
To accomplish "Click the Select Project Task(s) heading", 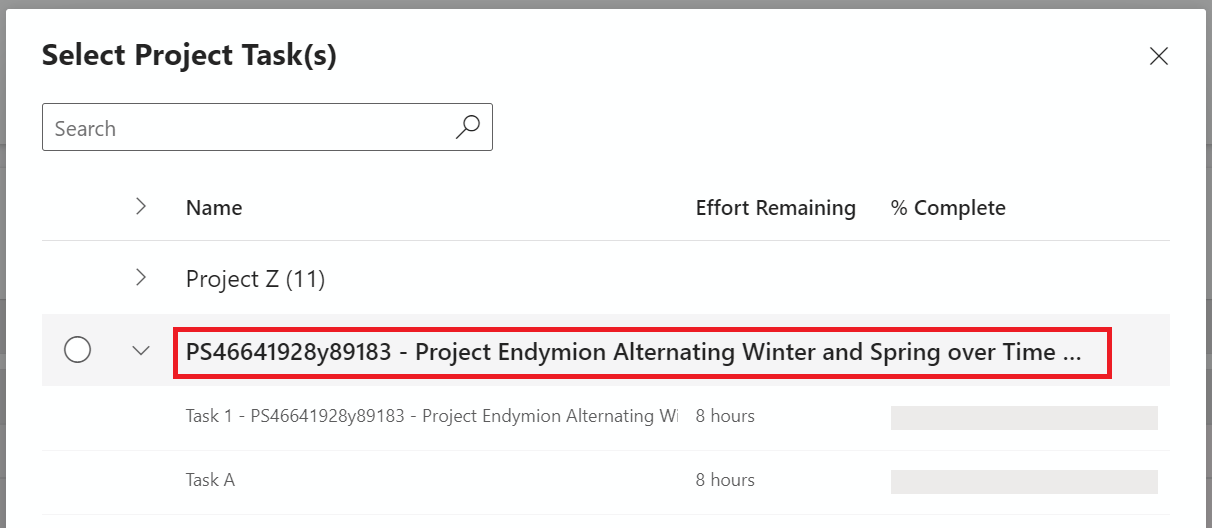I will point(189,56).
